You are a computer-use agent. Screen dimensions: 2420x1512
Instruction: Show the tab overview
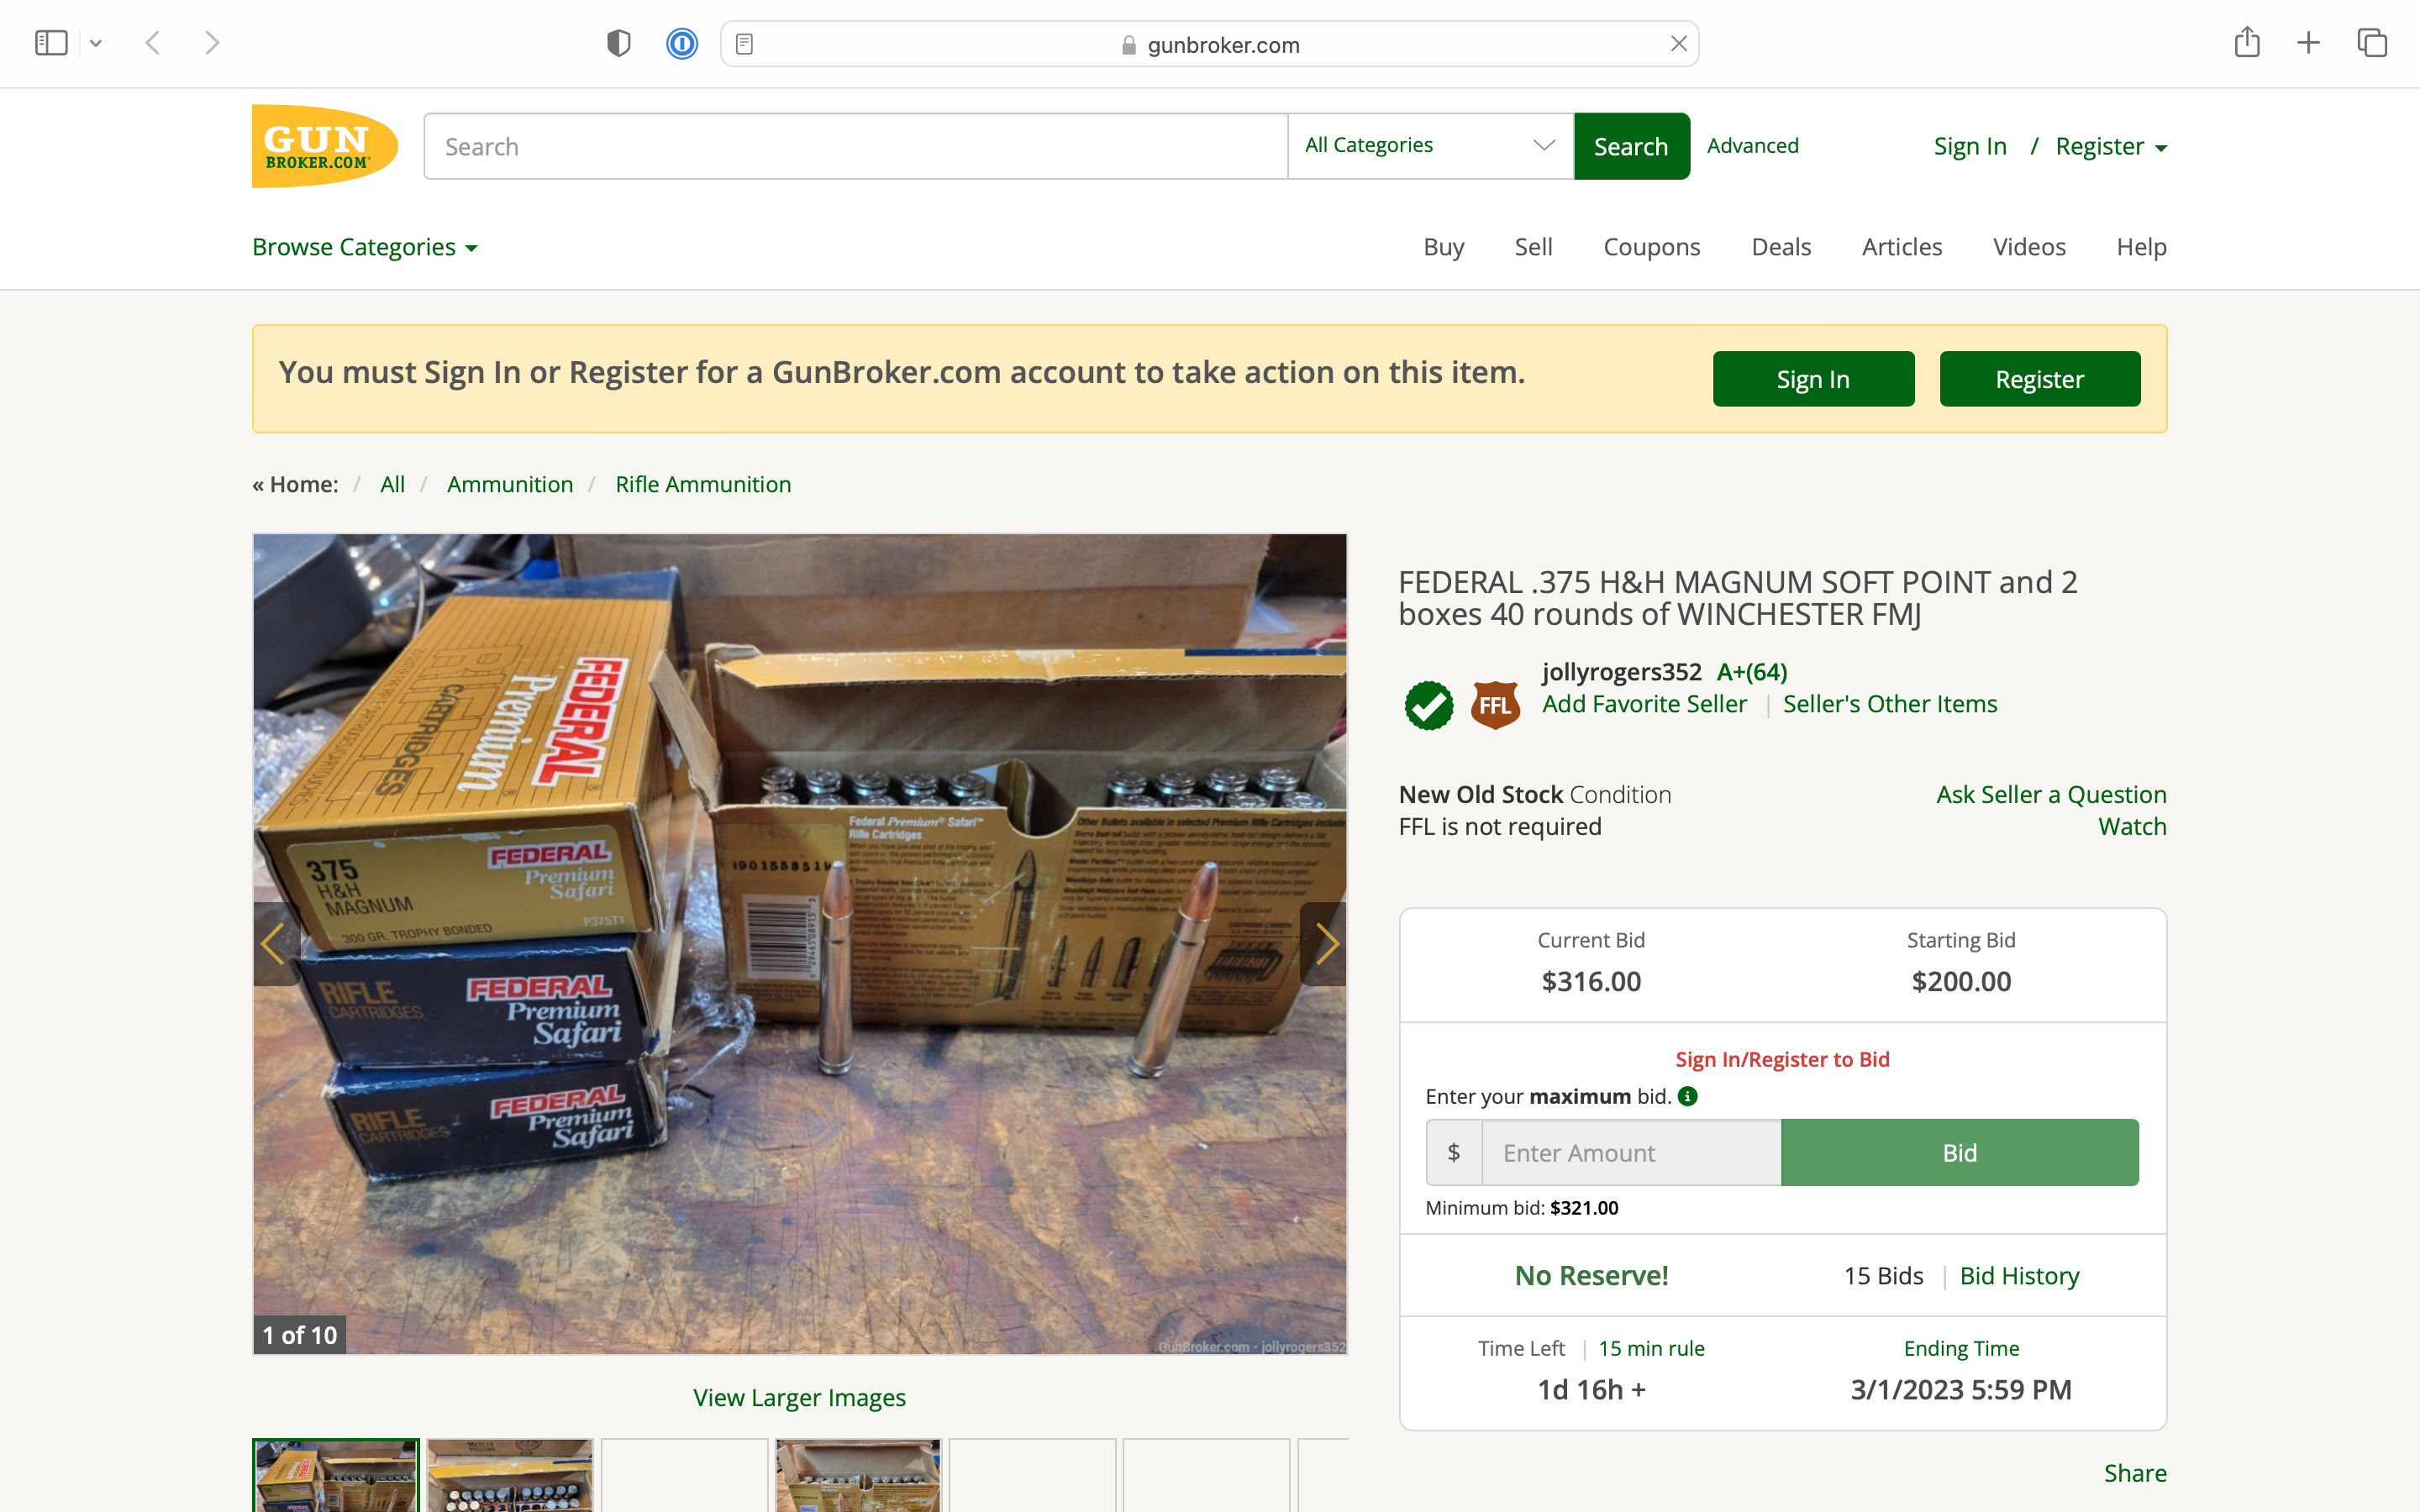tap(2372, 43)
